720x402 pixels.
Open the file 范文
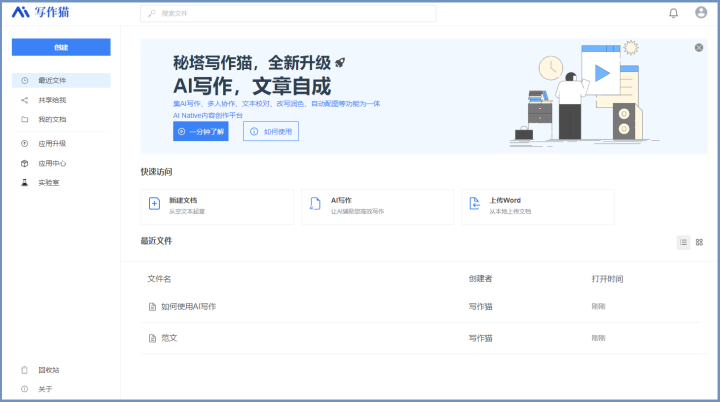[169, 338]
